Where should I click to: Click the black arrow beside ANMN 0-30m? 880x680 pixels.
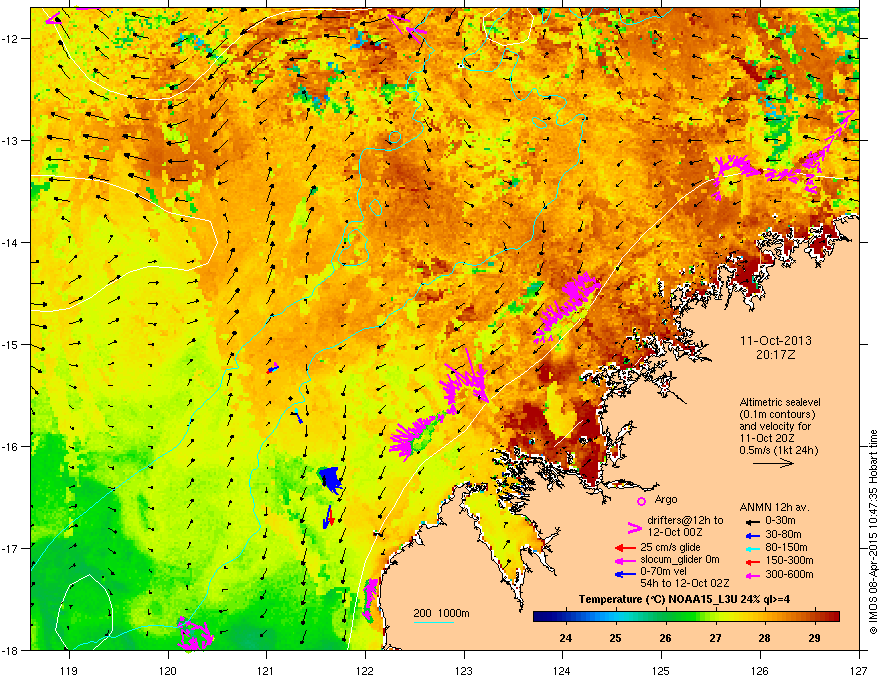pos(753,521)
